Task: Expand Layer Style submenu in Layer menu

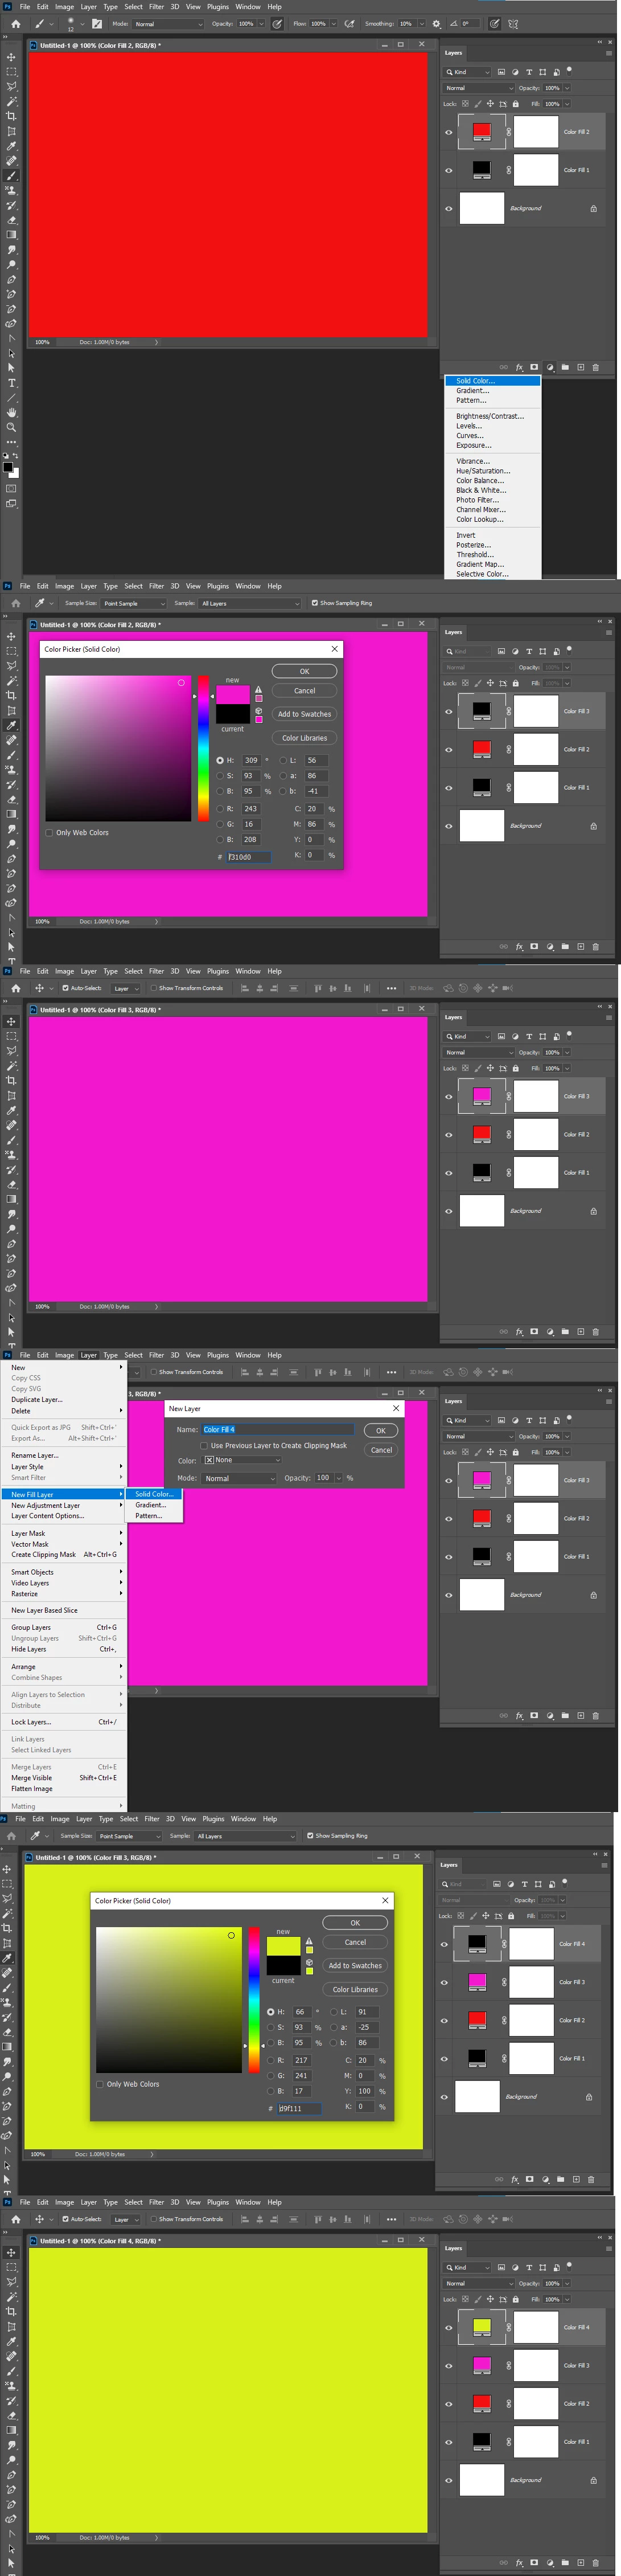Action: [x=65, y=1466]
